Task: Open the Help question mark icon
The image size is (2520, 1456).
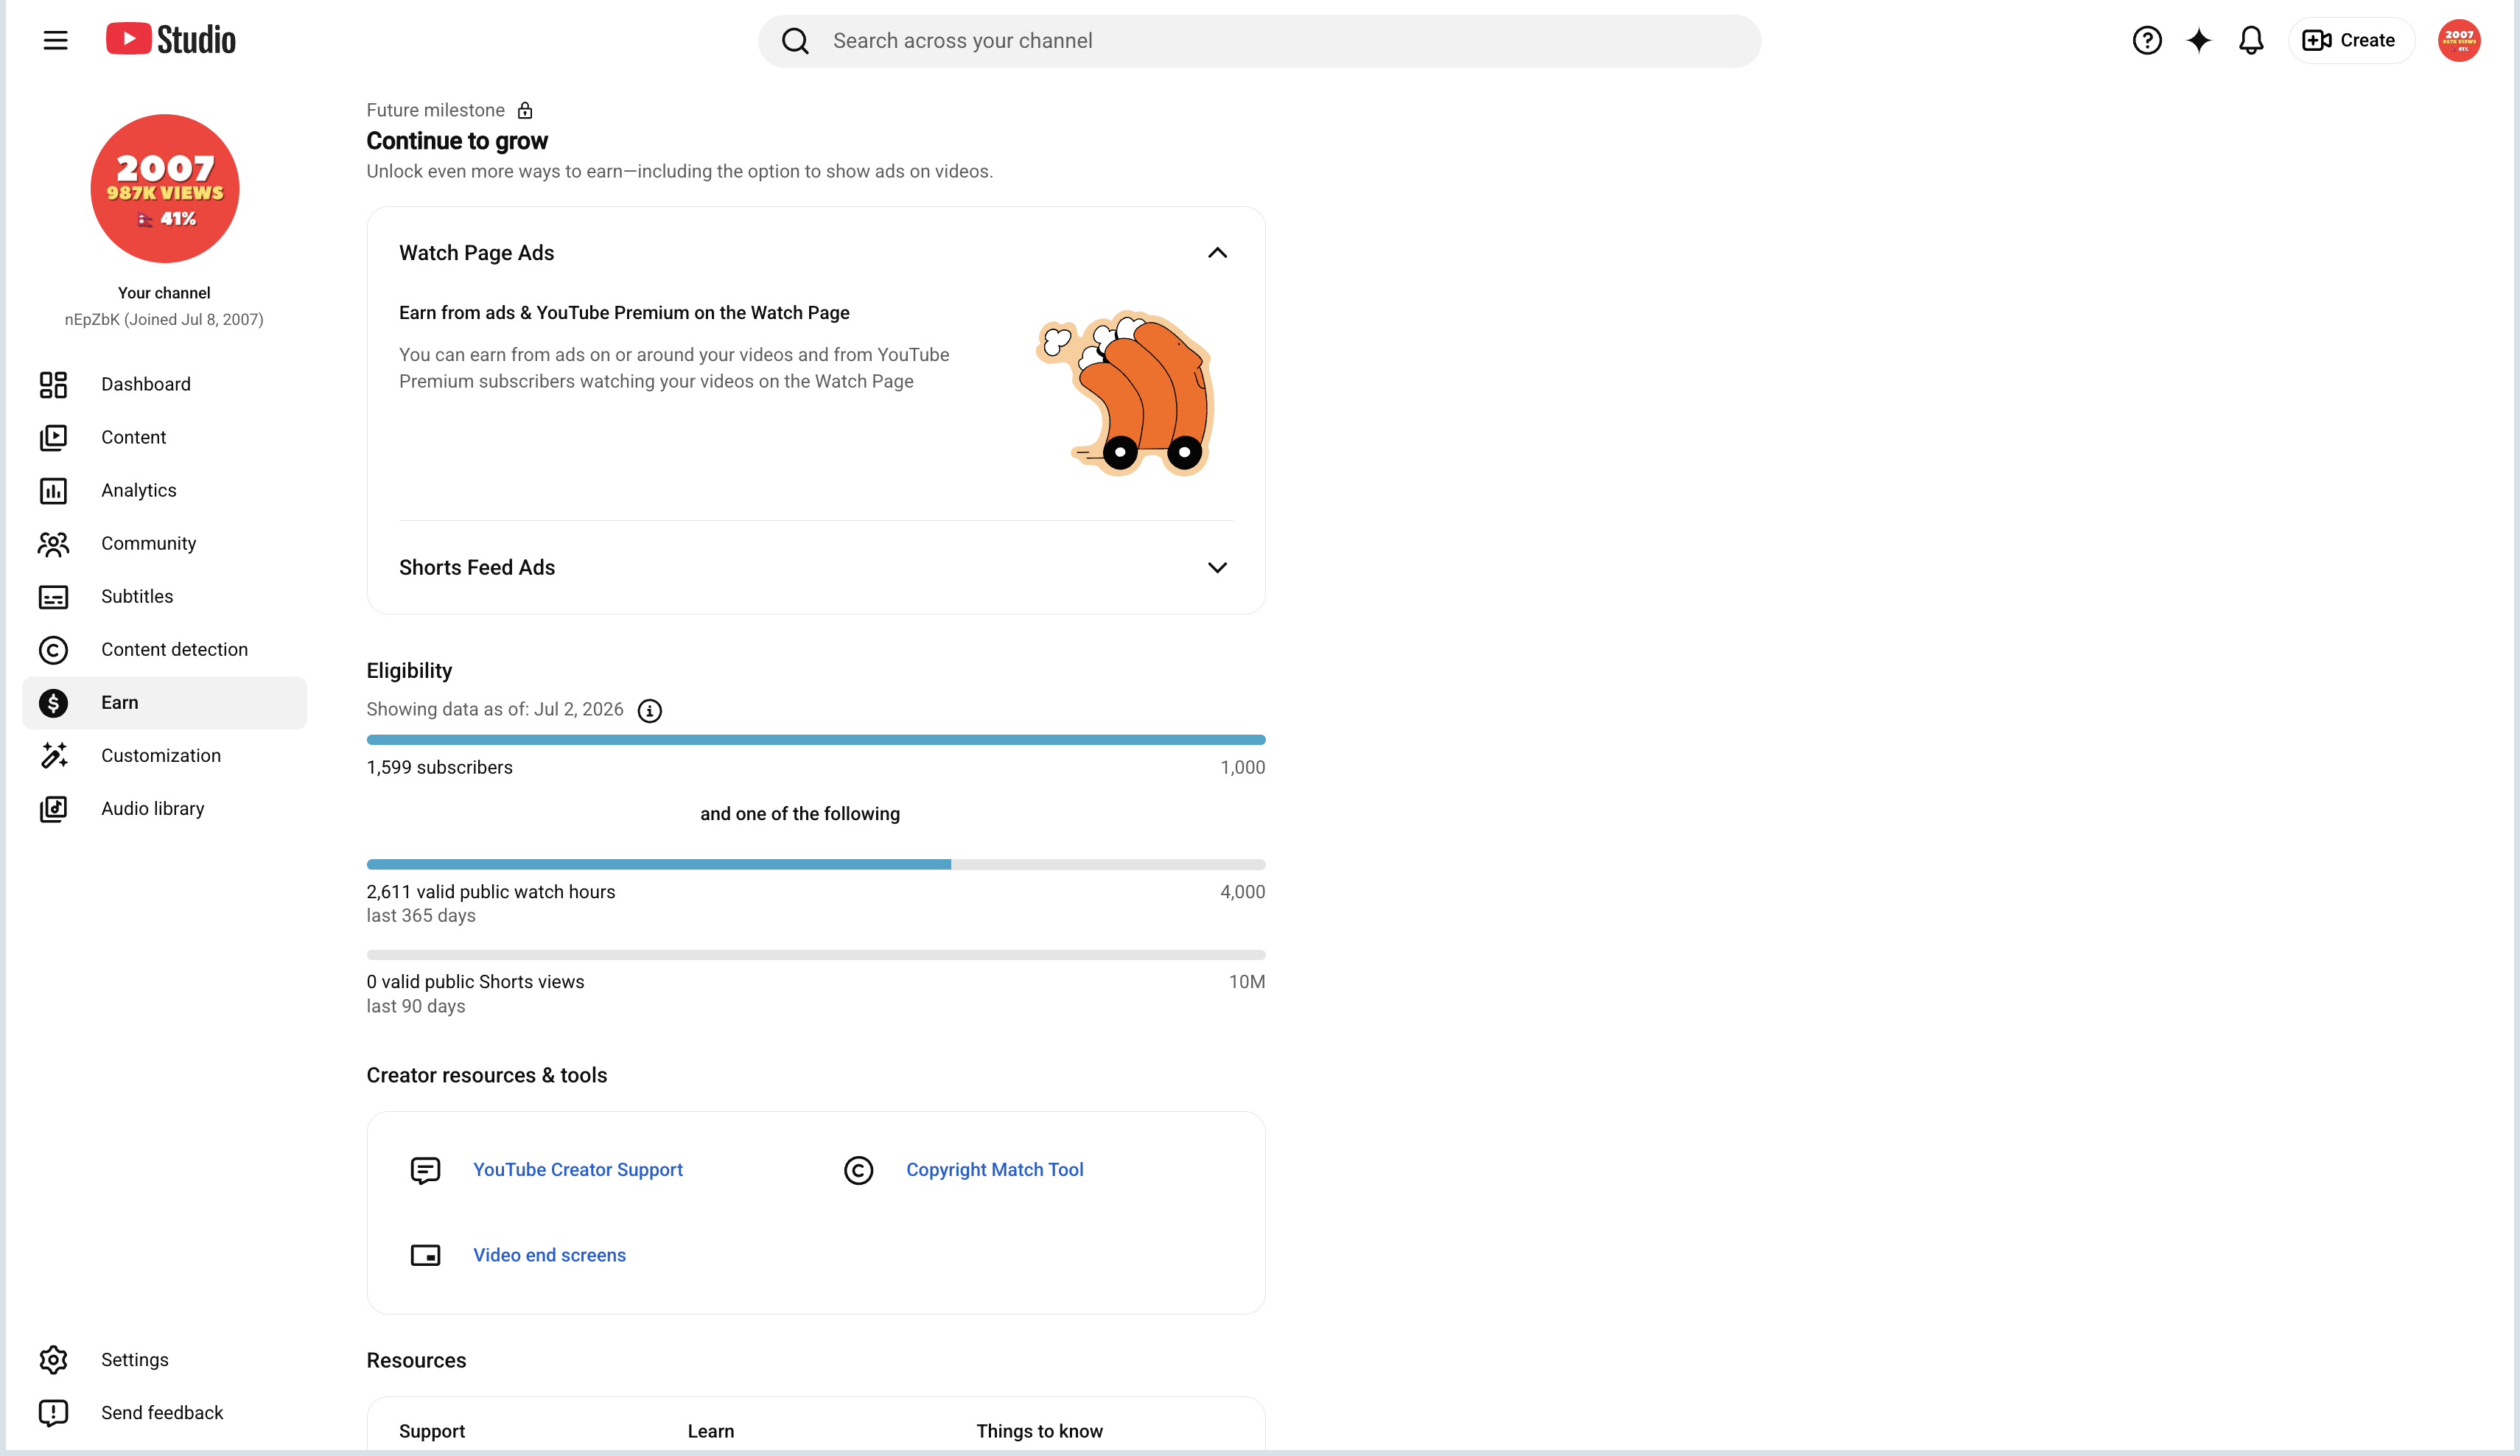Action: coord(2147,40)
